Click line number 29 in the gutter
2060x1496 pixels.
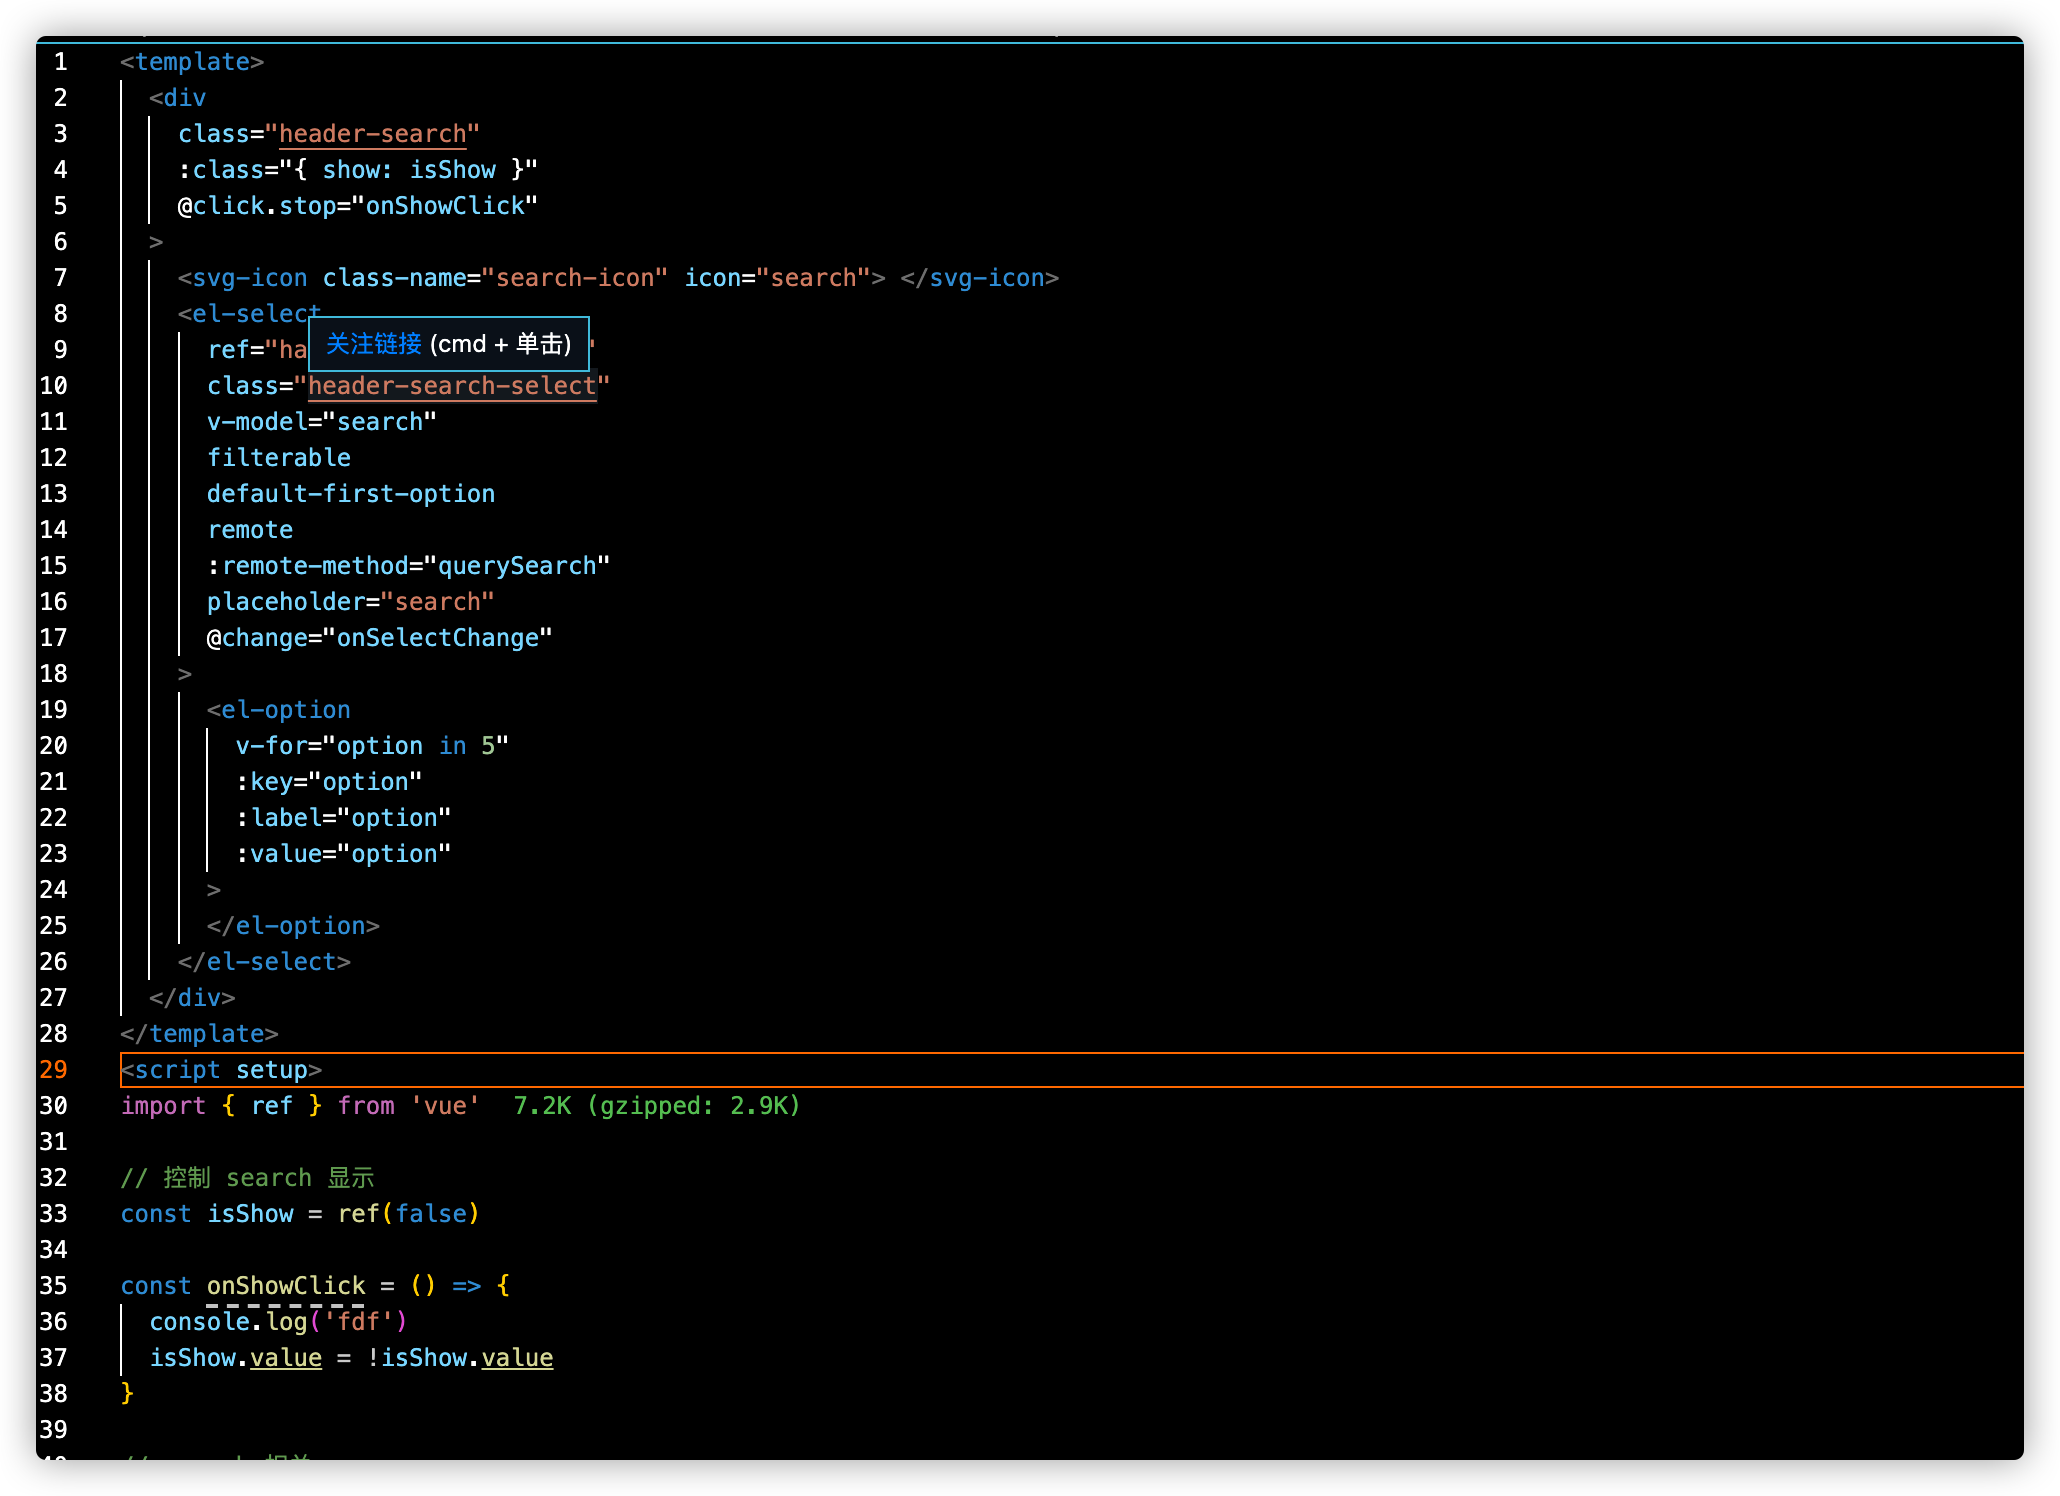pyautogui.click(x=54, y=1069)
